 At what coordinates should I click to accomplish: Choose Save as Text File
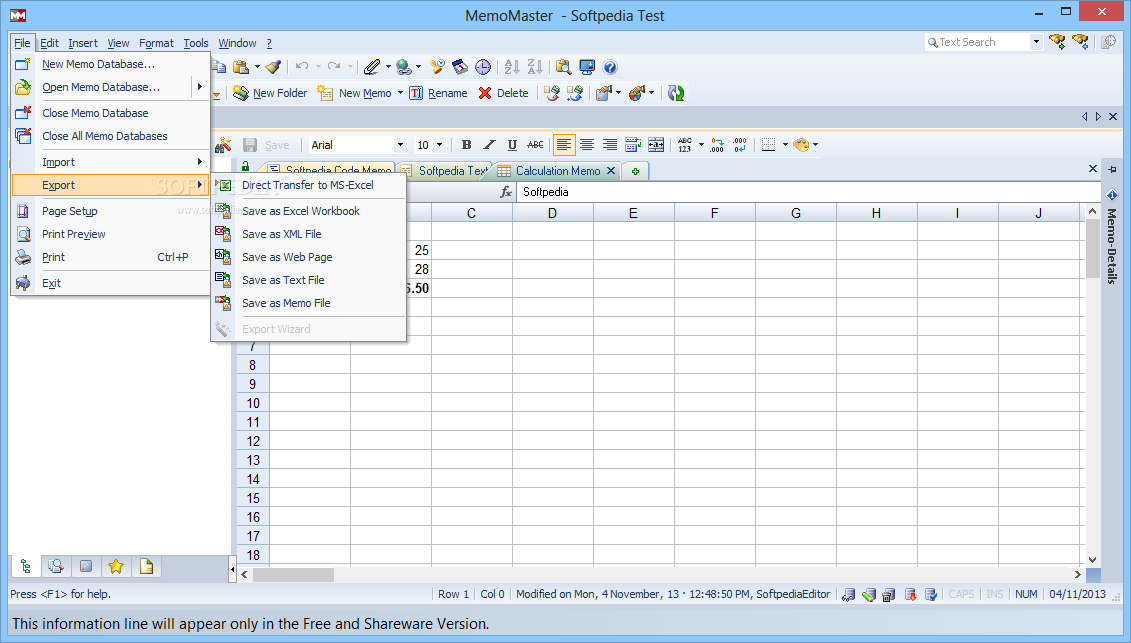[x=309, y=280]
